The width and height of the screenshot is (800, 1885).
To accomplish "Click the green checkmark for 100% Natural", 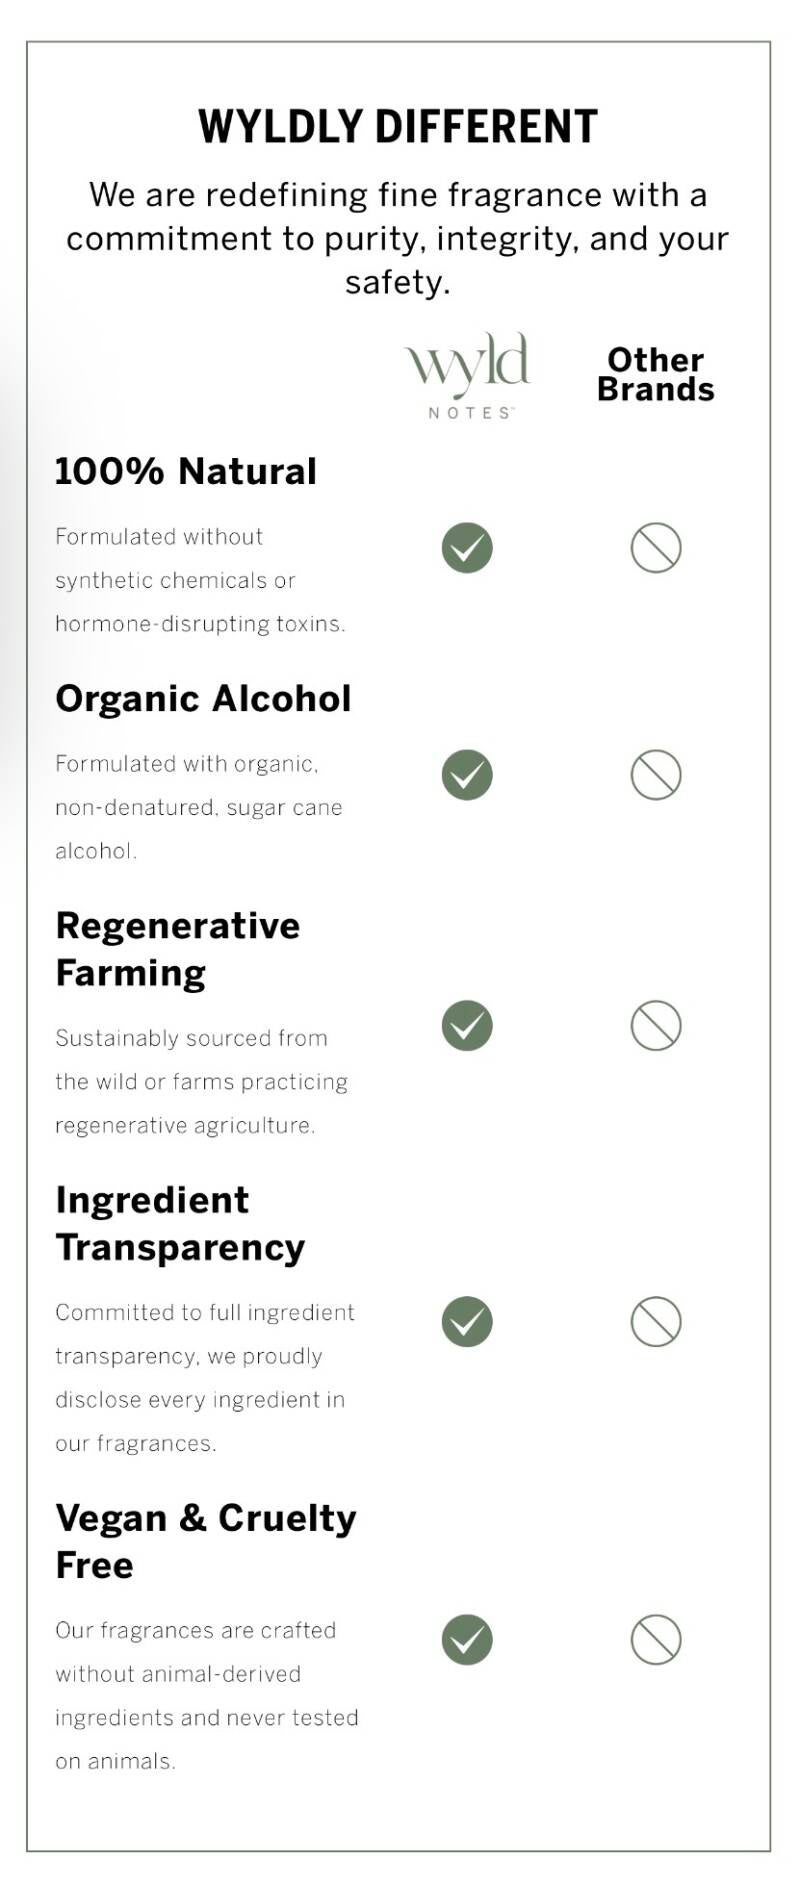I will coord(467,548).
